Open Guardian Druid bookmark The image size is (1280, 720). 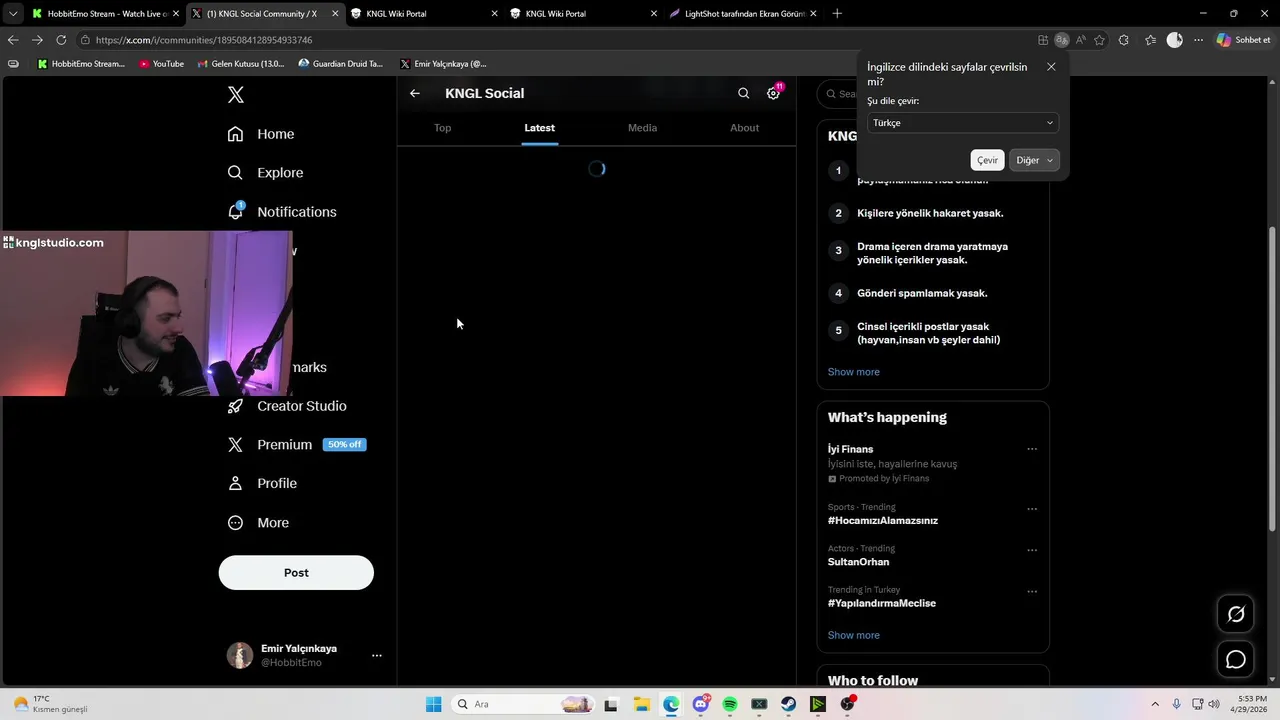click(341, 64)
